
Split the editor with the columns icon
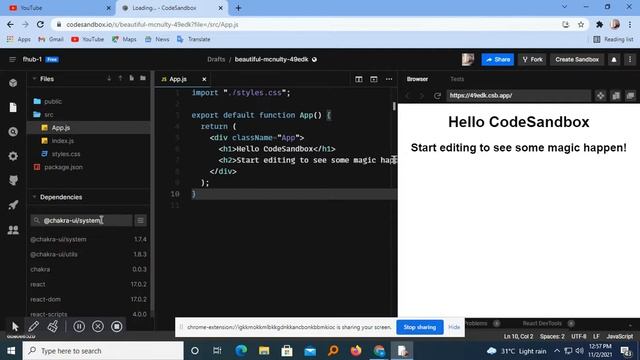click(x=359, y=79)
